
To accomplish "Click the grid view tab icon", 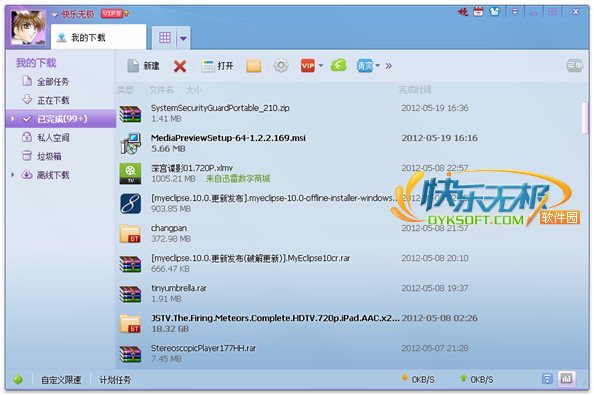I will pyautogui.click(x=165, y=37).
